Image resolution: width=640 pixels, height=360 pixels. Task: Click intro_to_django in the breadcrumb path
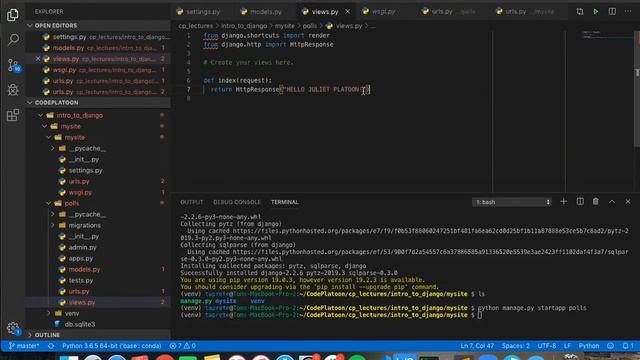(244, 26)
